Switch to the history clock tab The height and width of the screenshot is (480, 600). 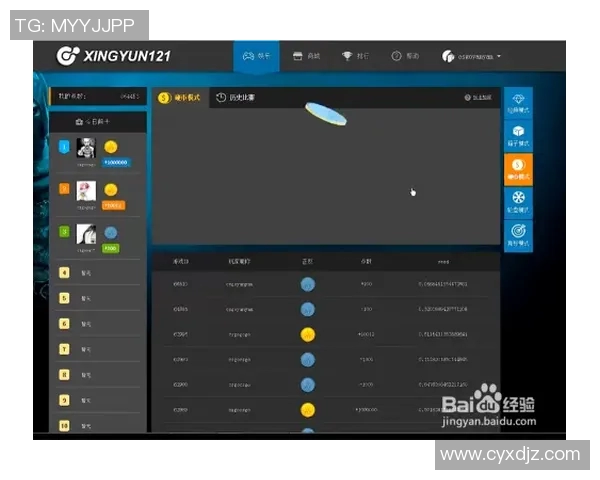tap(235, 98)
